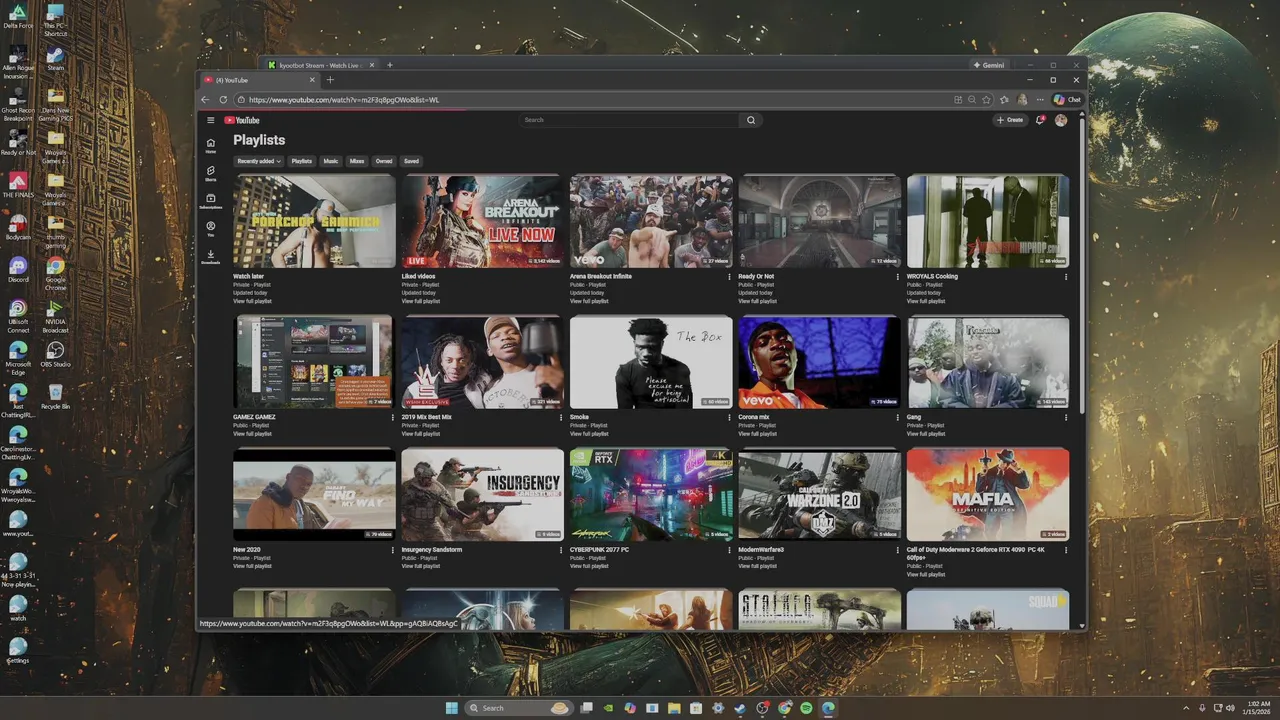
Task: Open Copilot Chat in browser toolbar
Action: point(1067,100)
